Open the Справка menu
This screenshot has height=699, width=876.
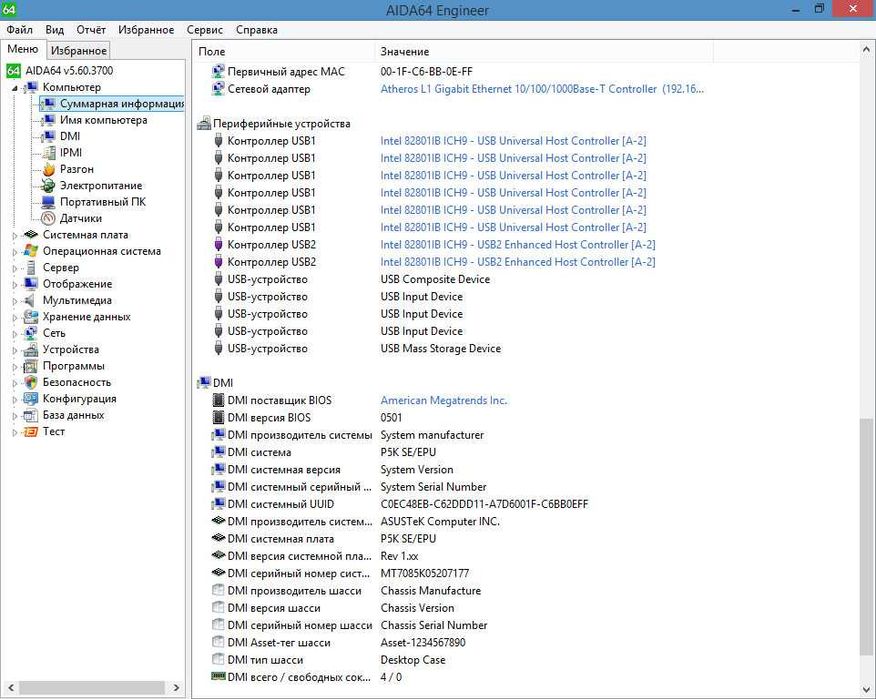coord(256,30)
